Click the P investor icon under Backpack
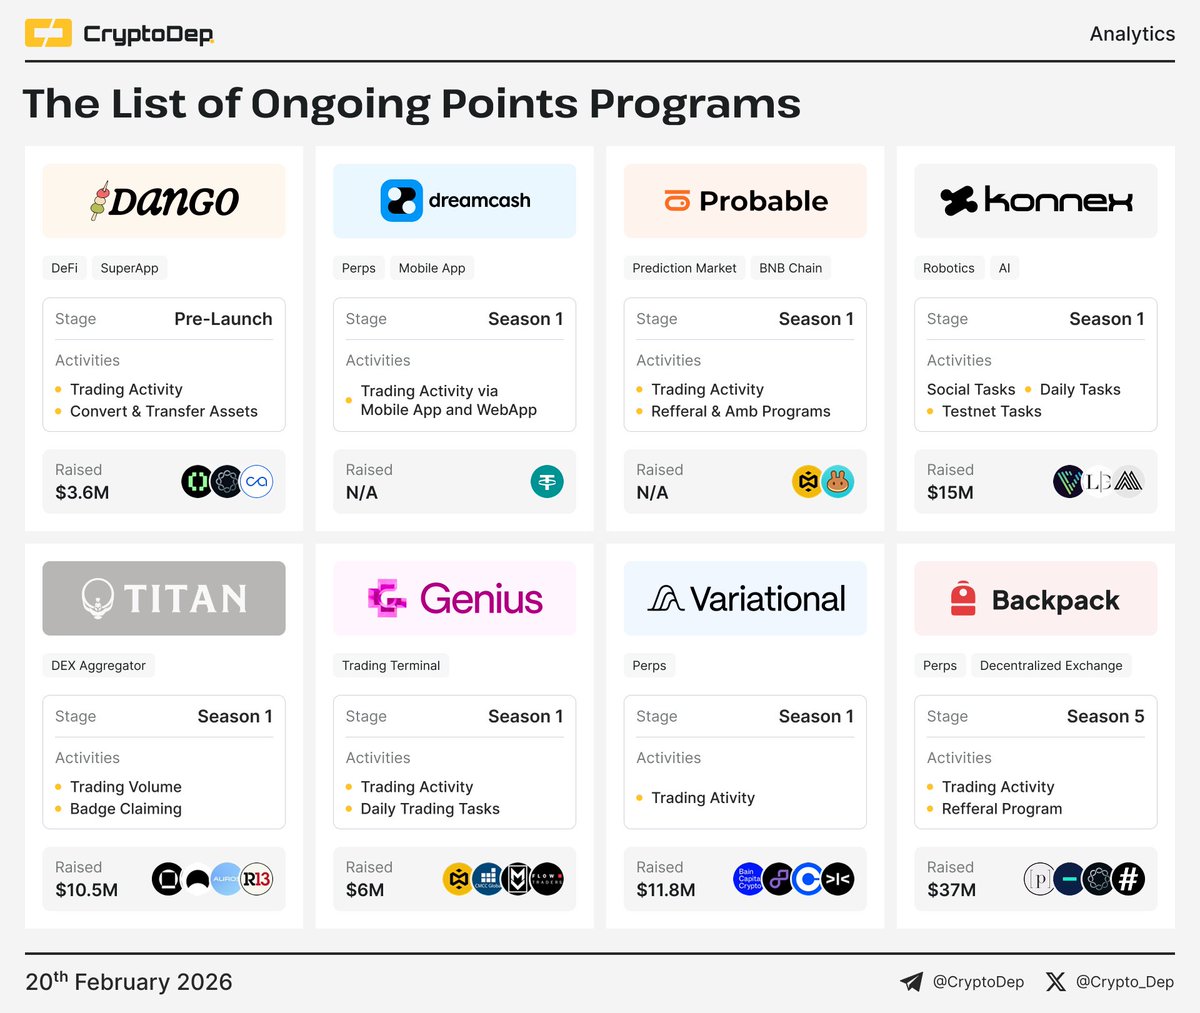Viewport: 1200px width, 1013px height. point(1040,879)
